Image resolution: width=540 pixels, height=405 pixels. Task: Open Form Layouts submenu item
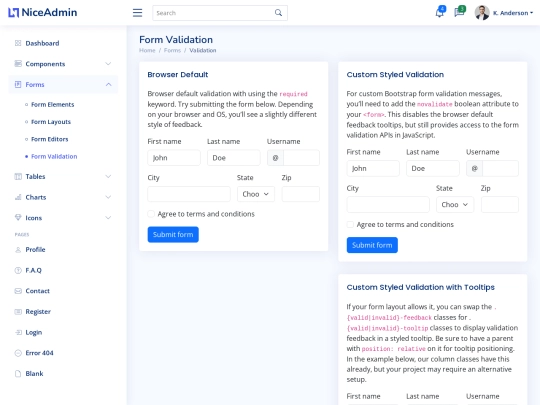pyautogui.click(x=51, y=122)
